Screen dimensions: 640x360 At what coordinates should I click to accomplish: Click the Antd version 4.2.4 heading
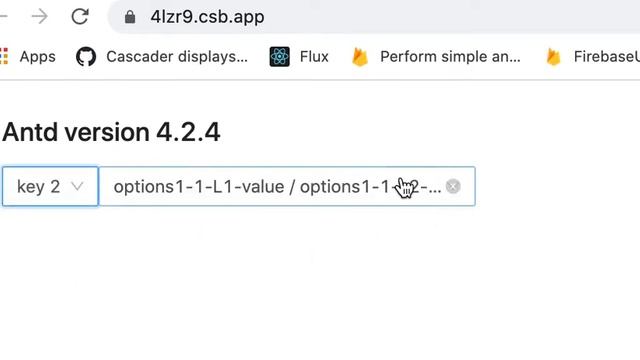pos(111,132)
